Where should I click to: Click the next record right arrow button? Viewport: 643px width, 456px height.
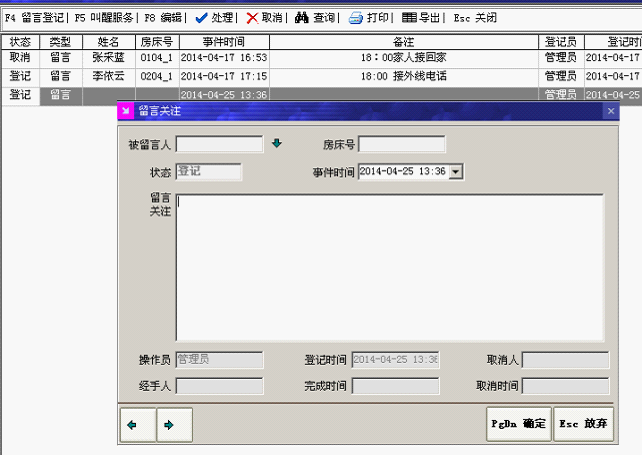[174, 425]
